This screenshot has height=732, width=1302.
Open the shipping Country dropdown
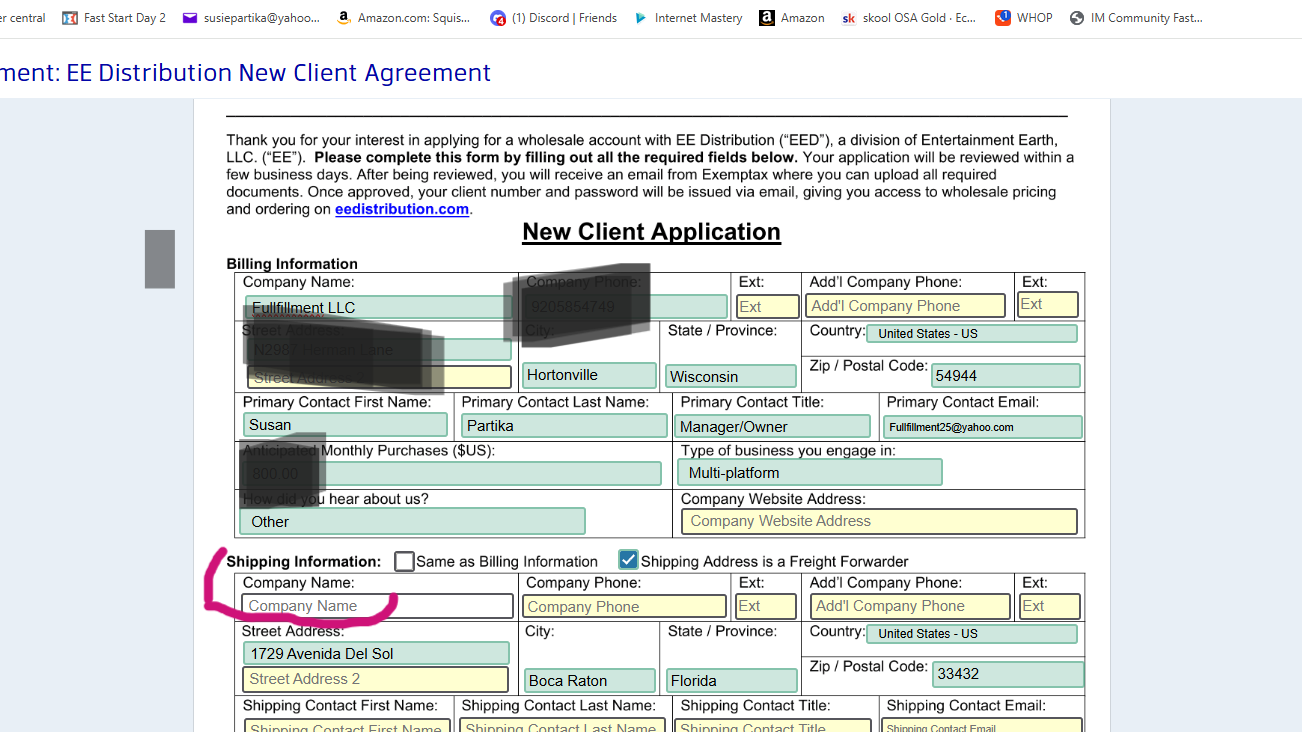pyautogui.click(x=972, y=634)
